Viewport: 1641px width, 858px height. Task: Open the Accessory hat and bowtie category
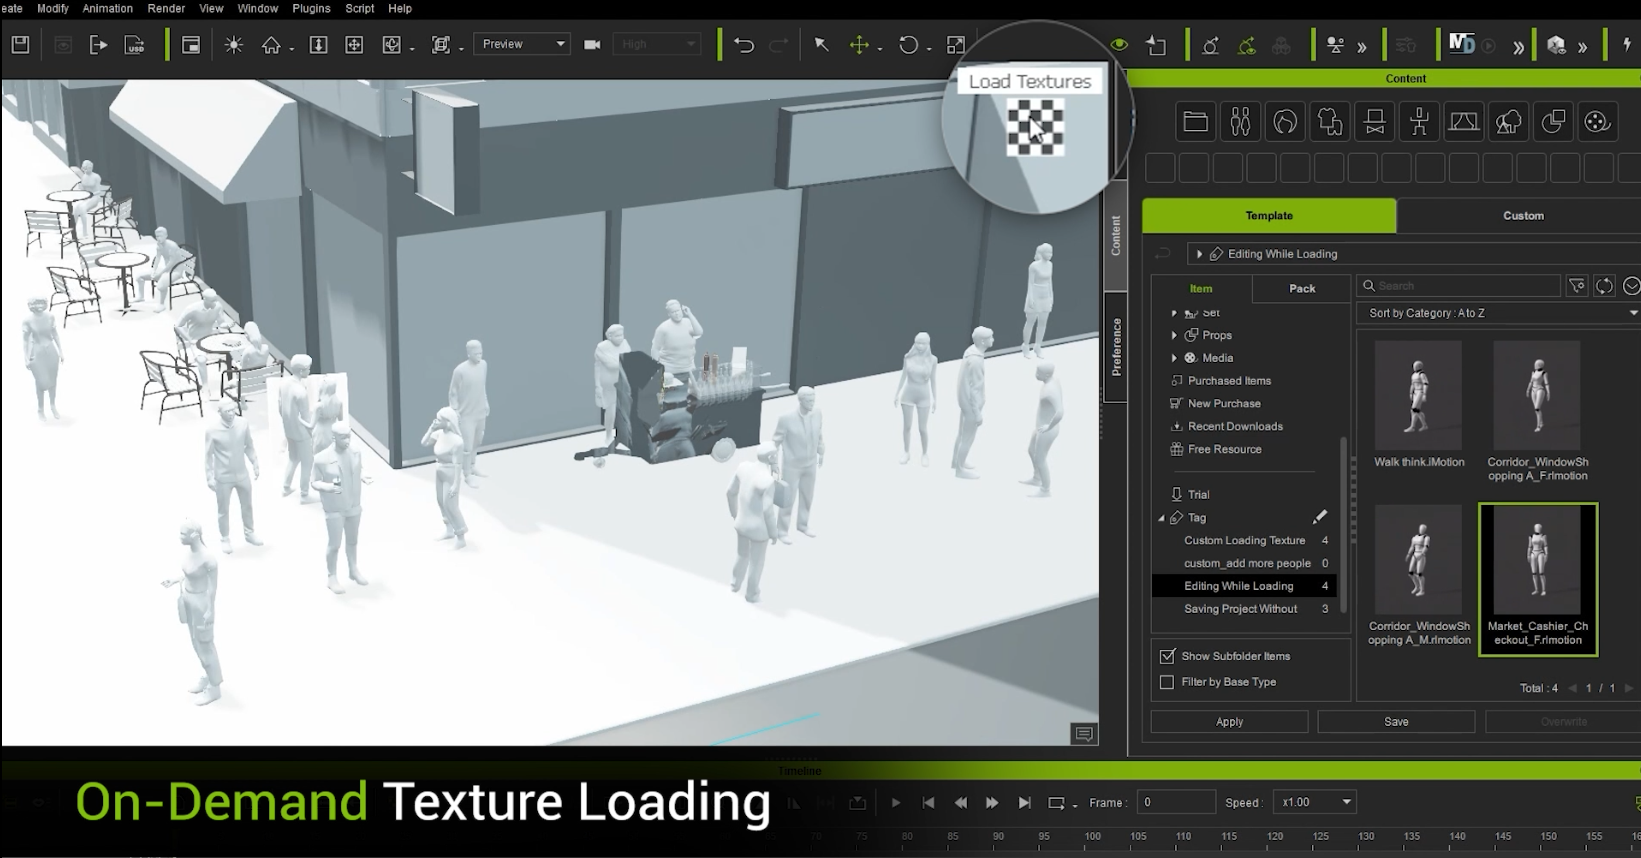click(x=1375, y=122)
